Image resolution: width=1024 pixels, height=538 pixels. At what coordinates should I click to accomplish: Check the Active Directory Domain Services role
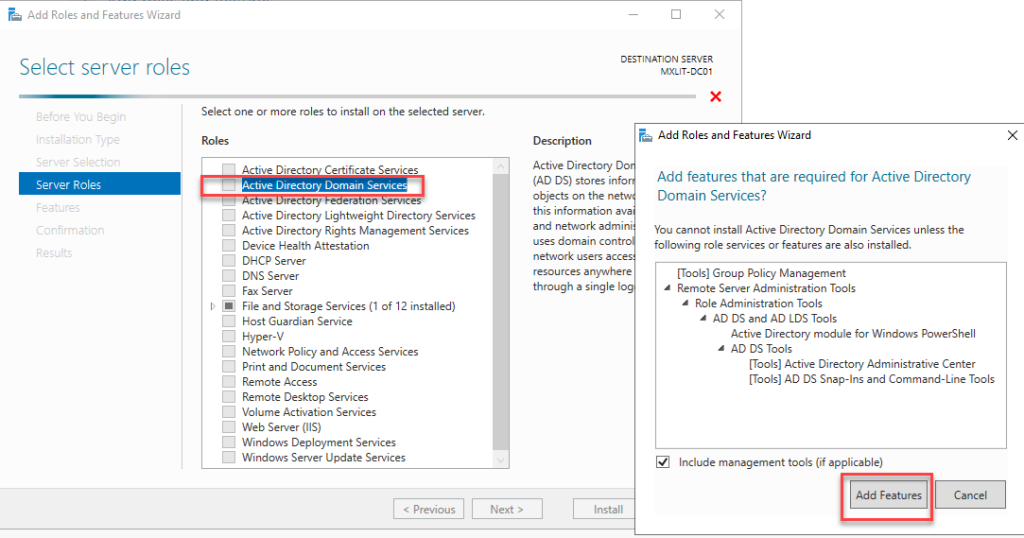coord(229,185)
